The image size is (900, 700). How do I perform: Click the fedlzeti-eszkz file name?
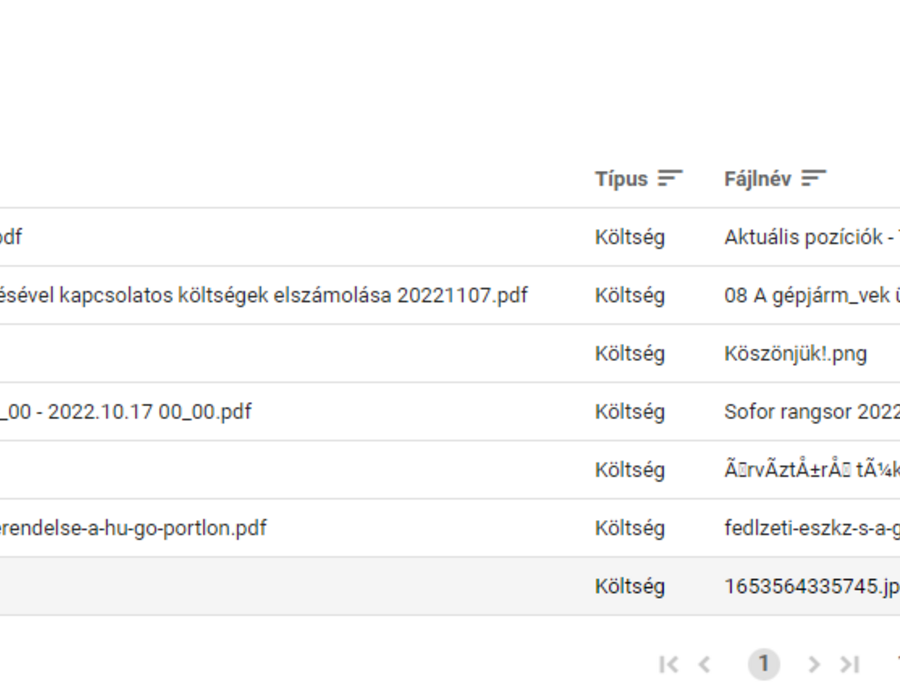tap(812, 528)
